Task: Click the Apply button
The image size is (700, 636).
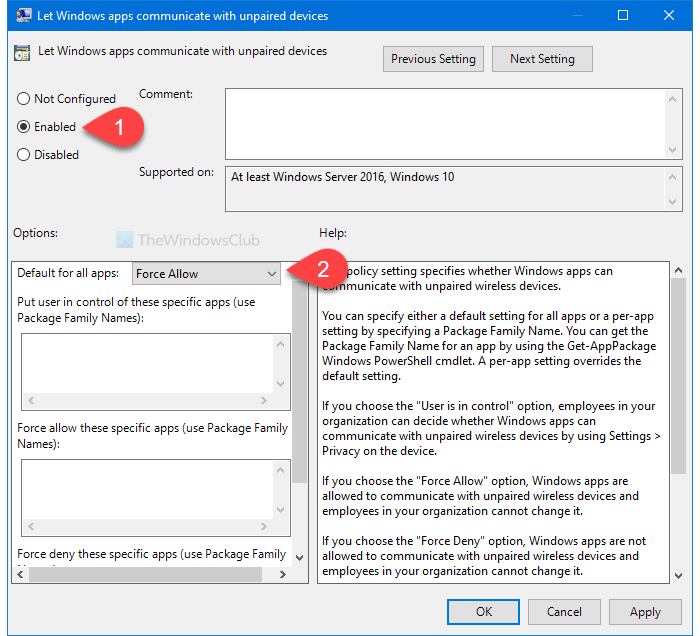Action: [x=645, y=611]
